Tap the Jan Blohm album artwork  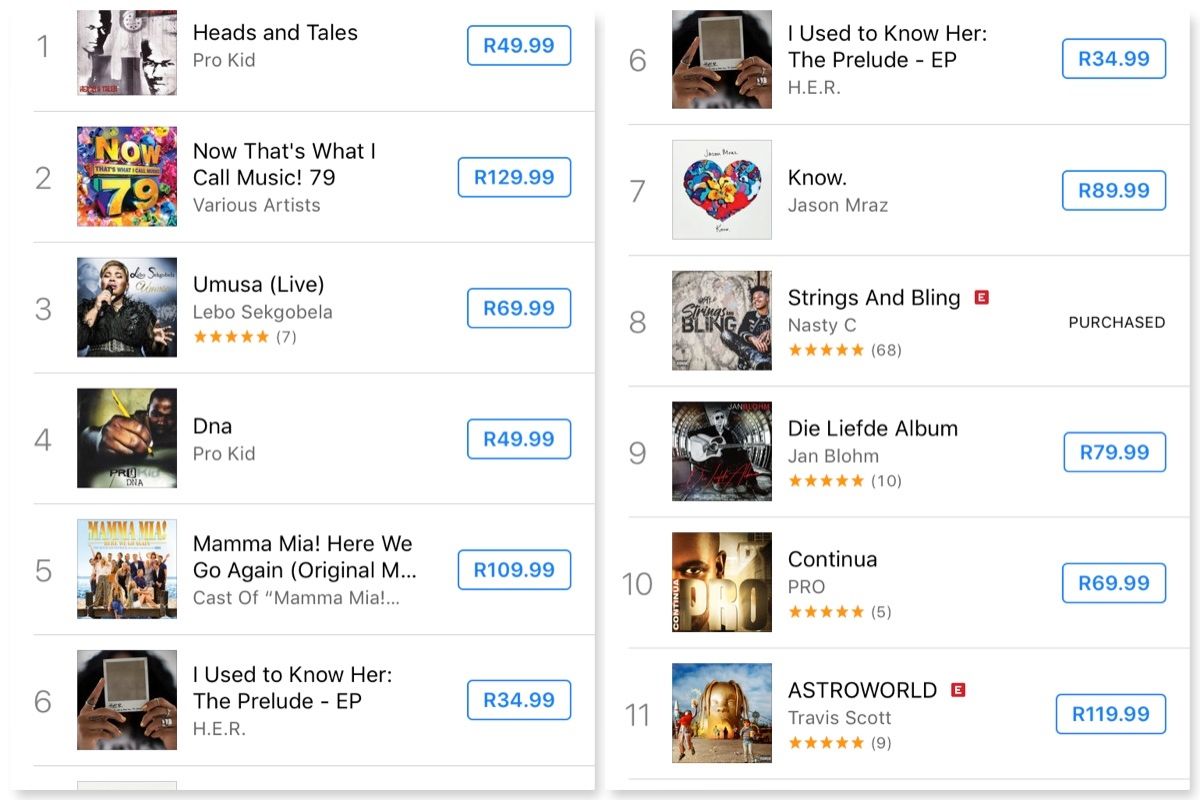click(722, 451)
